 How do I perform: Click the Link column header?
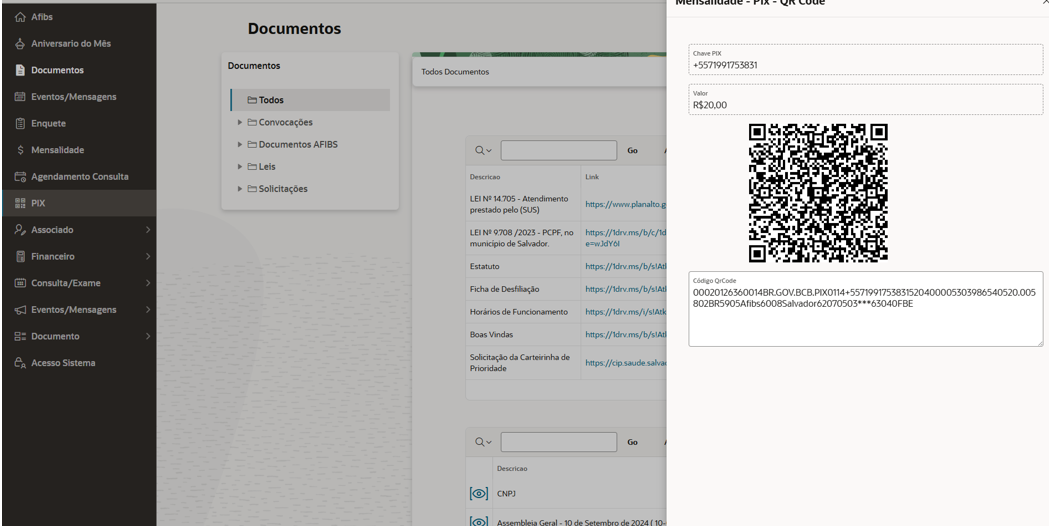(x=592, y=177)
